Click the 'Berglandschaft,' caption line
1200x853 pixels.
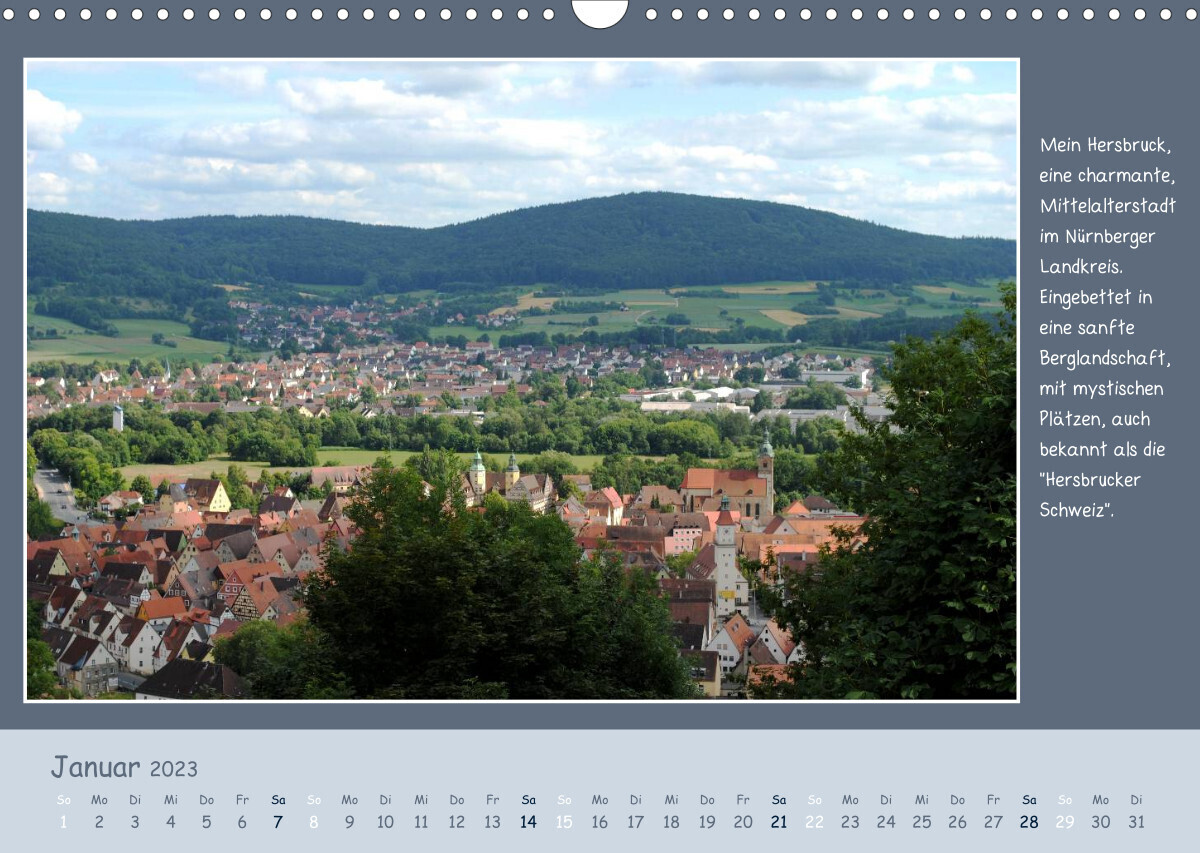pyautogui.click(x=1105, y=358)
